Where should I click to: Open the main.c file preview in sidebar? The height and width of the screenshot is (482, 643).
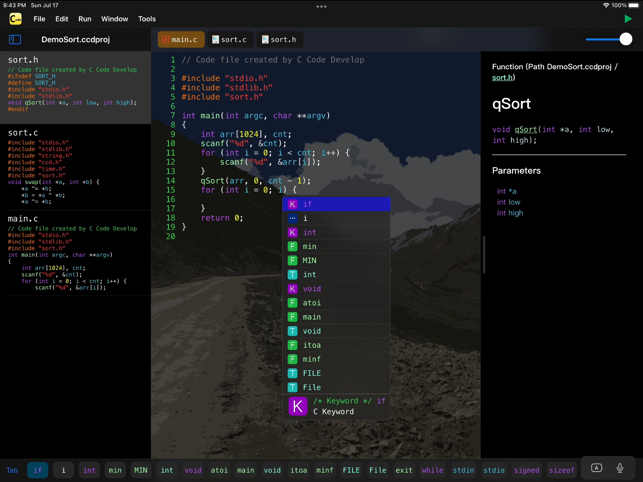point(75,253)
